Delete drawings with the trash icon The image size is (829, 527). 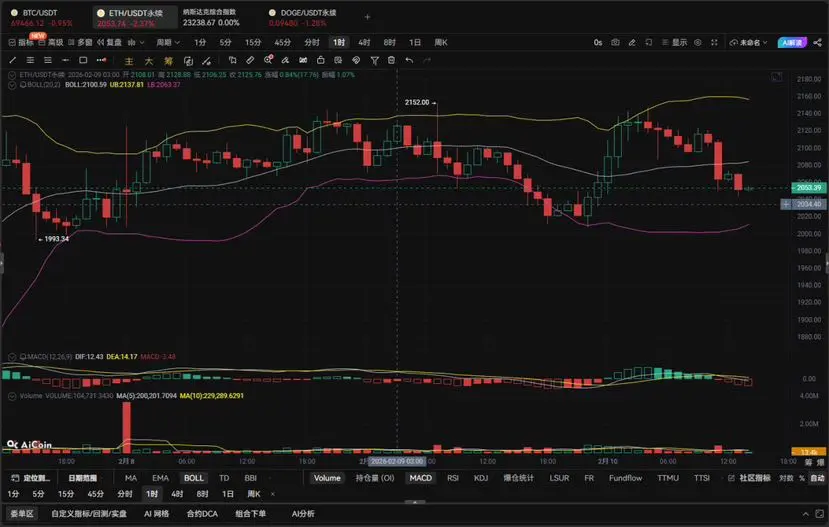click(x=391, y=60)
